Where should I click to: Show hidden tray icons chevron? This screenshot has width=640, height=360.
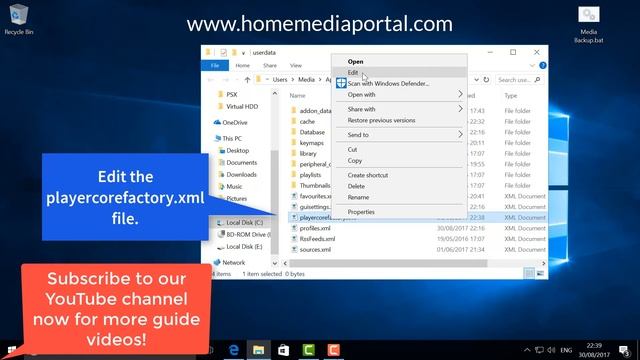[x=527, y=350]
